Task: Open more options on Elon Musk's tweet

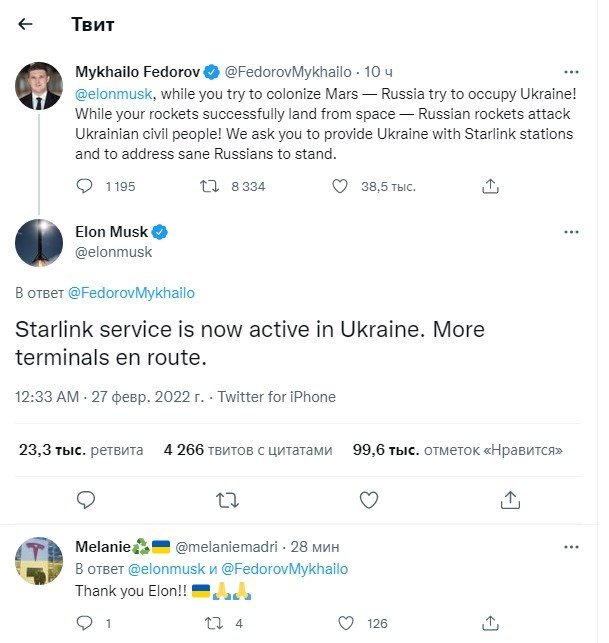Action: pos(571,232)
